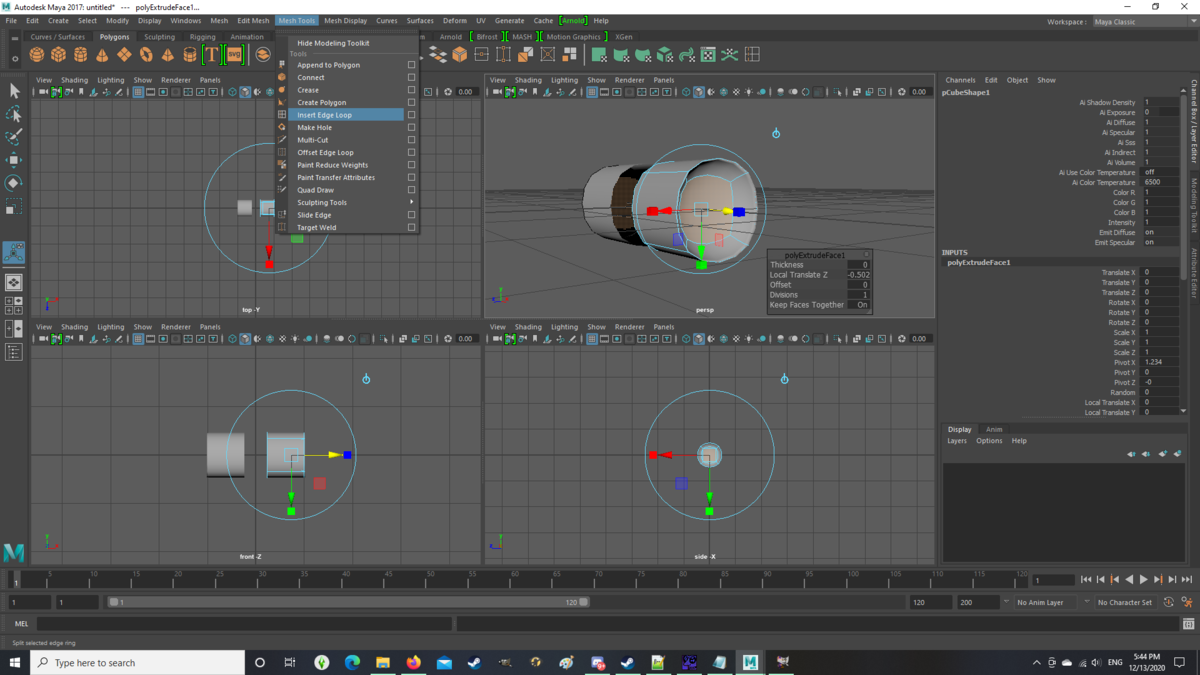The image size is (1200, 675).
Task: Create a polygon cone from the shelf
Action: [x=102, y=55]
